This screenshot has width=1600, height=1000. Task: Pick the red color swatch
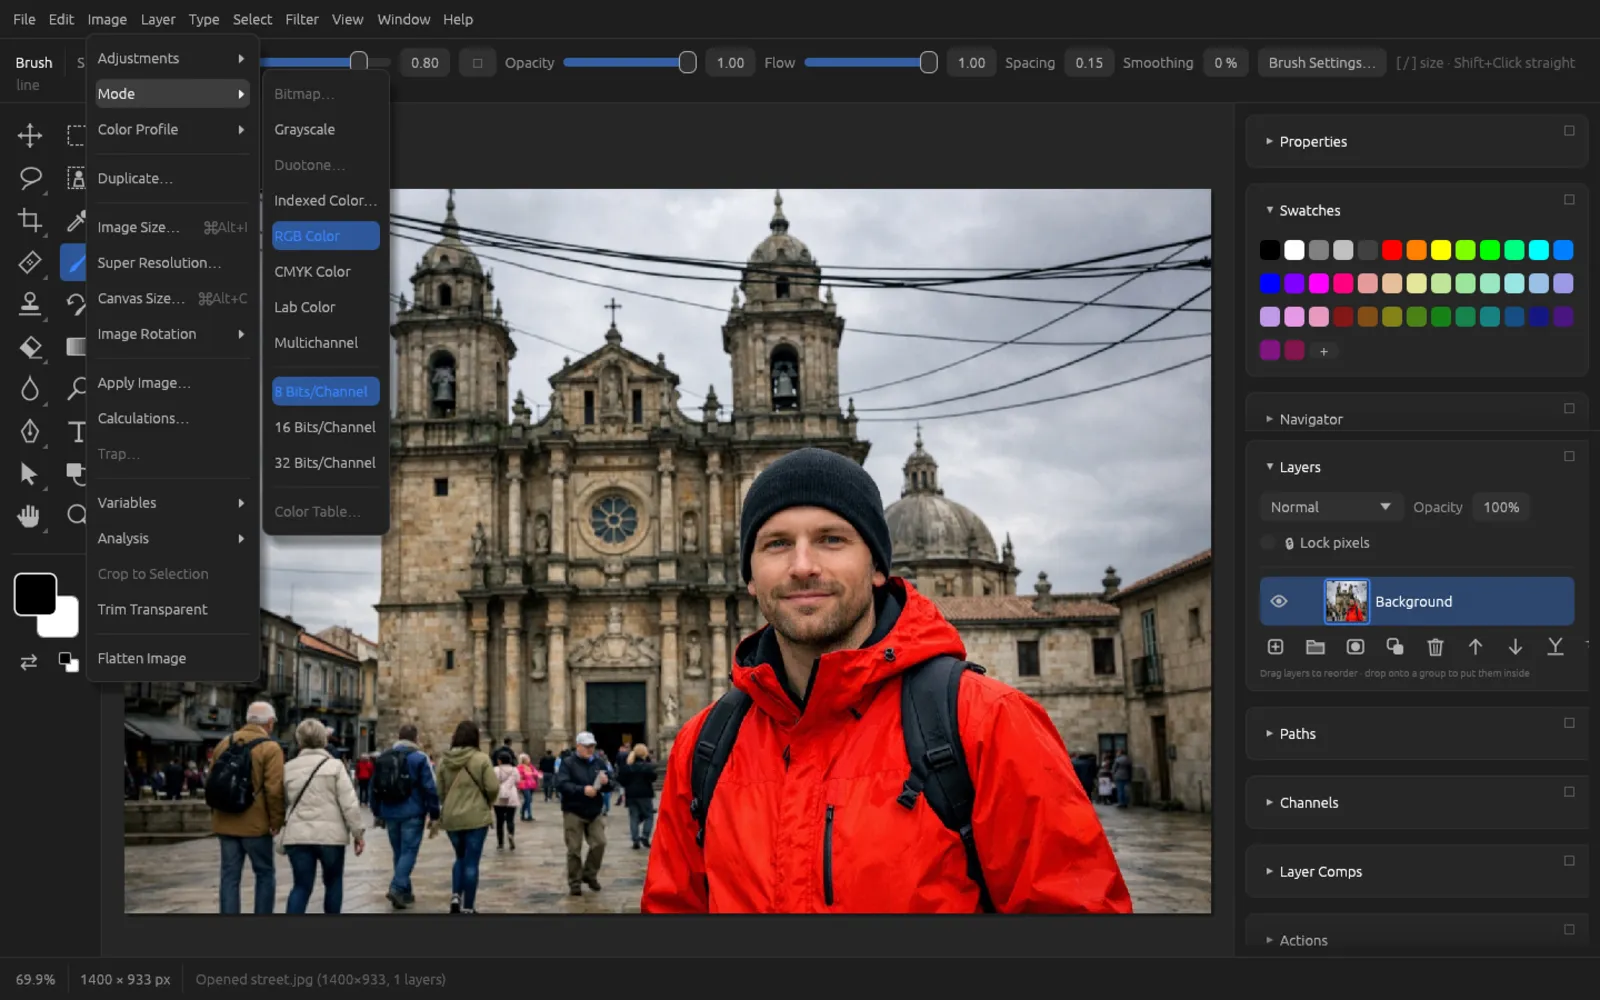[x=1392, y=250]
